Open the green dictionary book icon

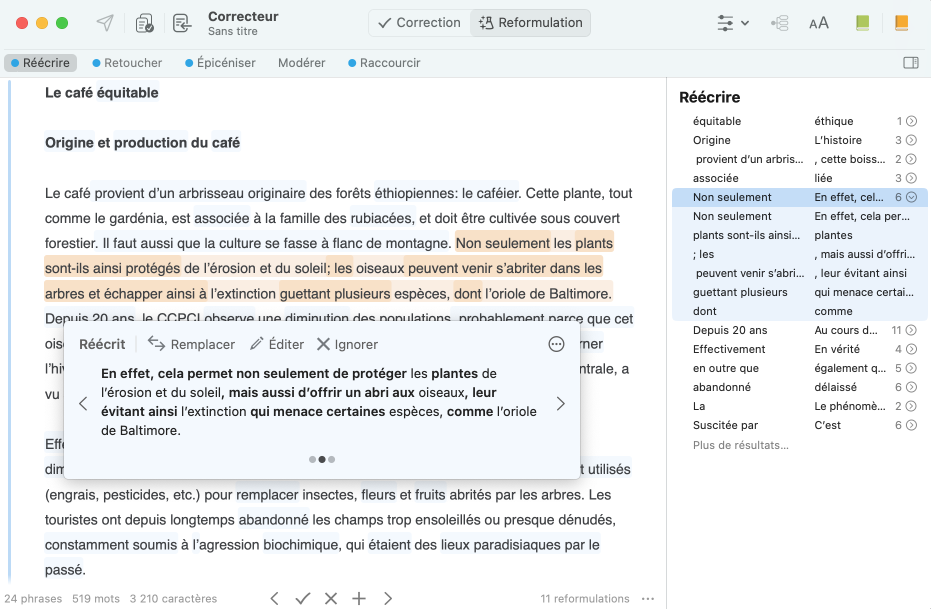[862, 23]
